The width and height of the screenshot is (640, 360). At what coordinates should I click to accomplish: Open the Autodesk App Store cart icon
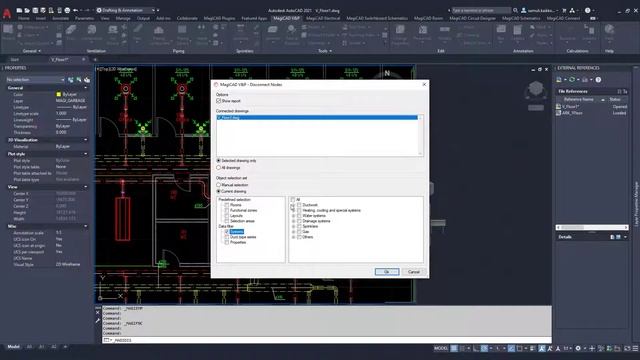click(x=564, y=10)
